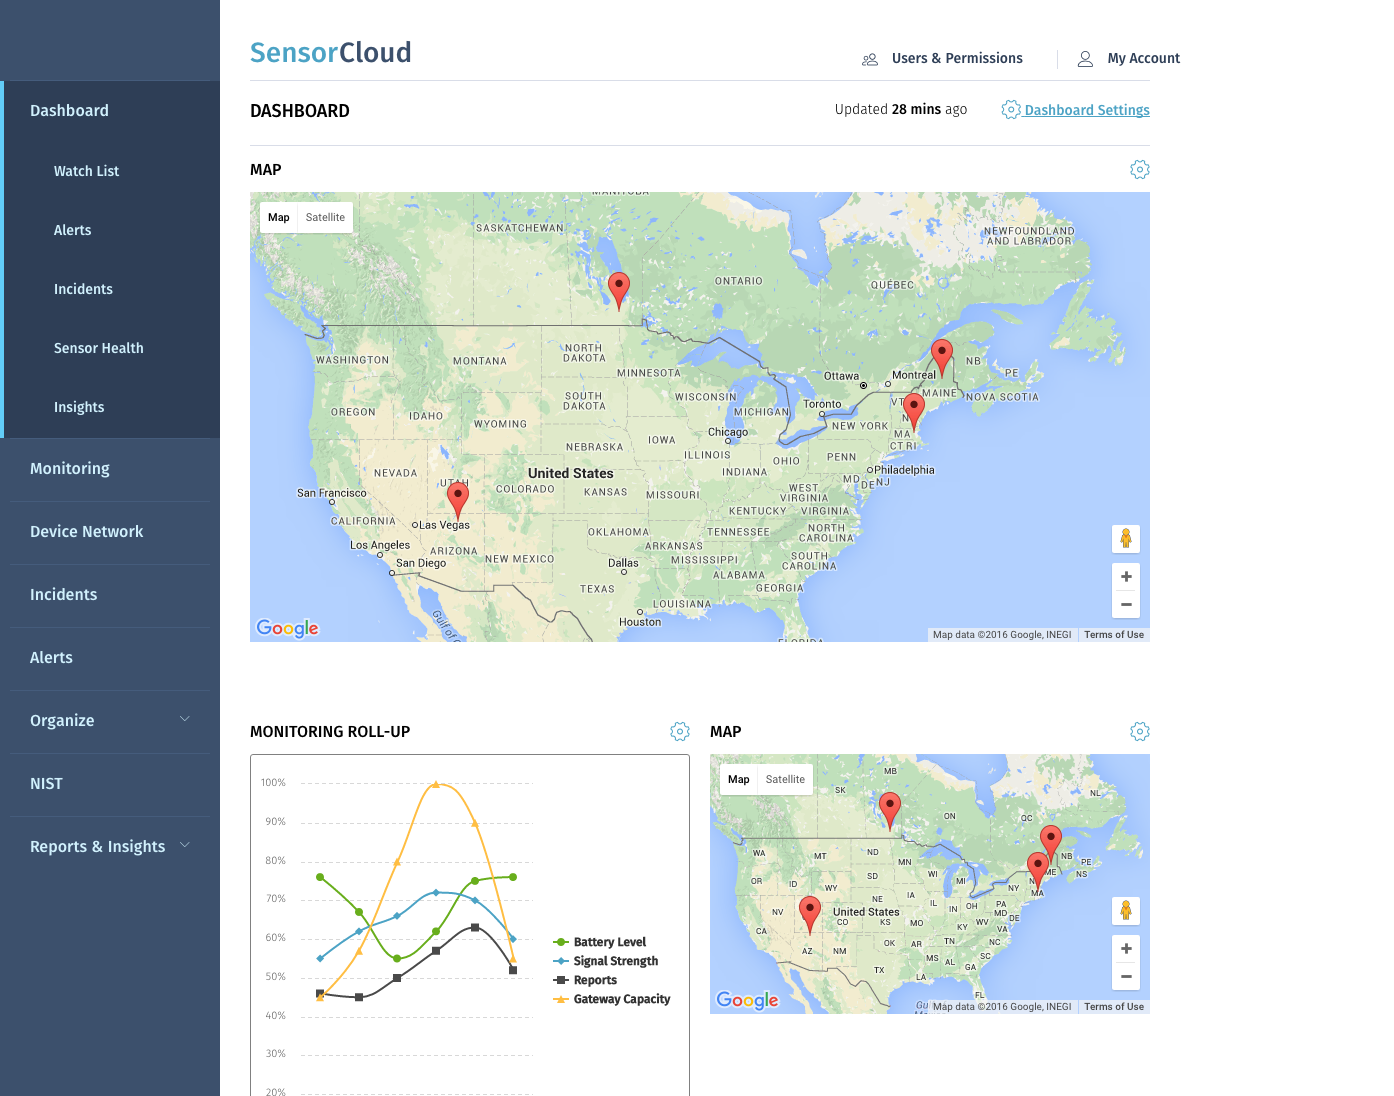Click the SensorCloud logo

coord(331,52)
